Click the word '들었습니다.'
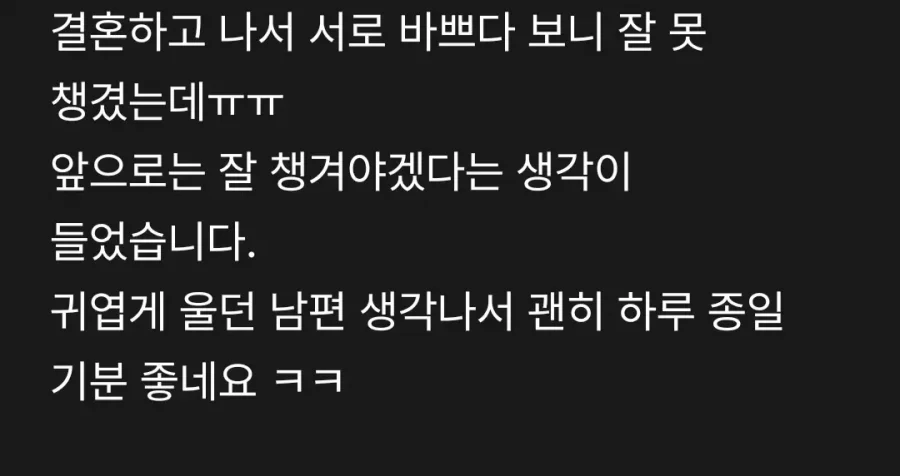The height and width of the screenshot is (476, 900). point(153,244)
